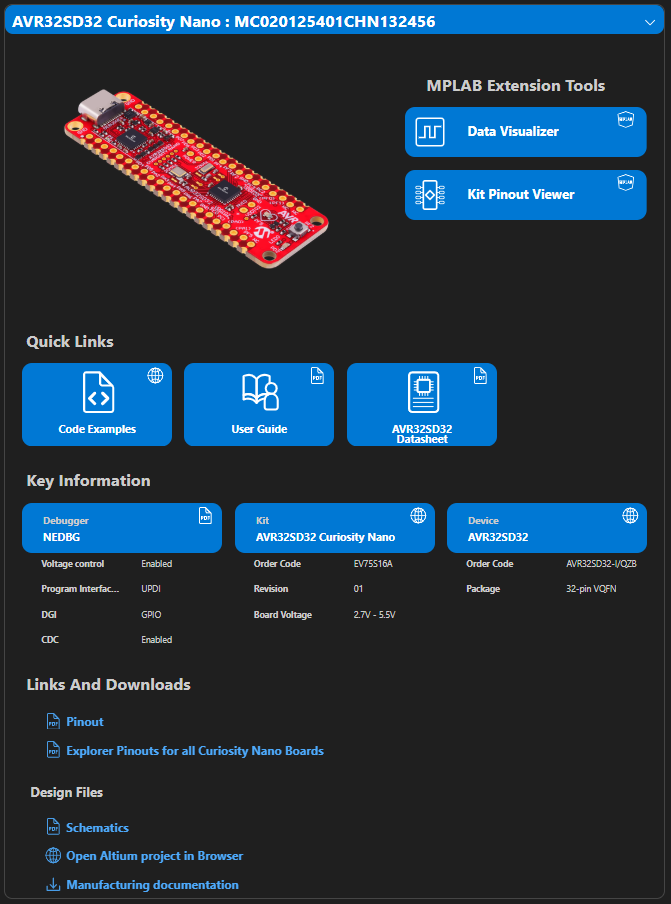
Task: Open Explorer Pinouts for all Curiosity Nano Boards
Action: coord(195,751)
